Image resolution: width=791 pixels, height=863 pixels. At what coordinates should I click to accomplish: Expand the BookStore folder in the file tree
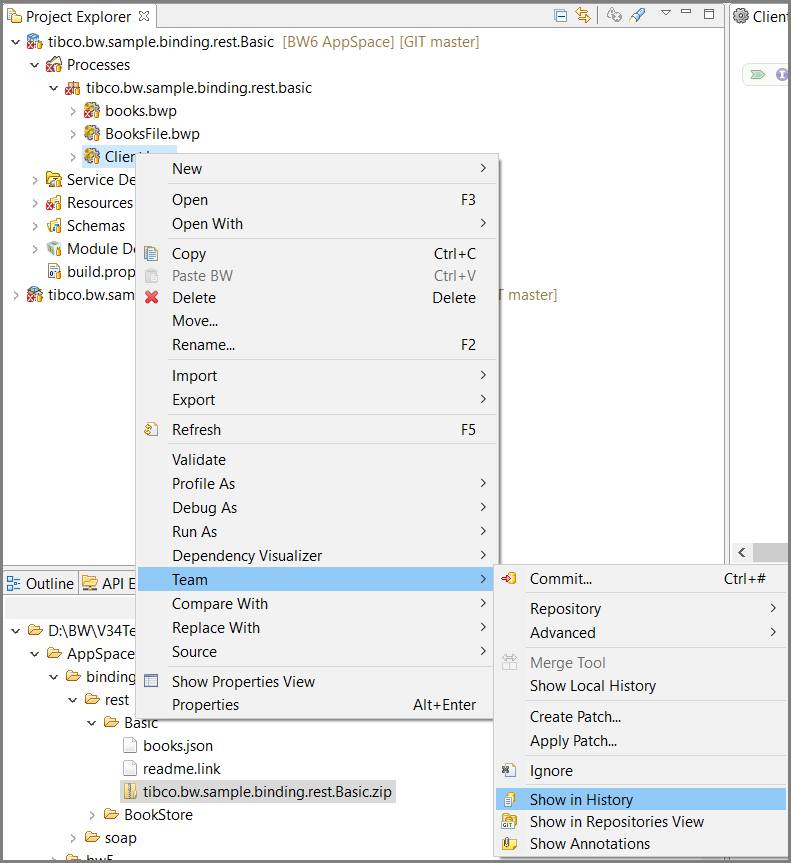coord(92,815)
